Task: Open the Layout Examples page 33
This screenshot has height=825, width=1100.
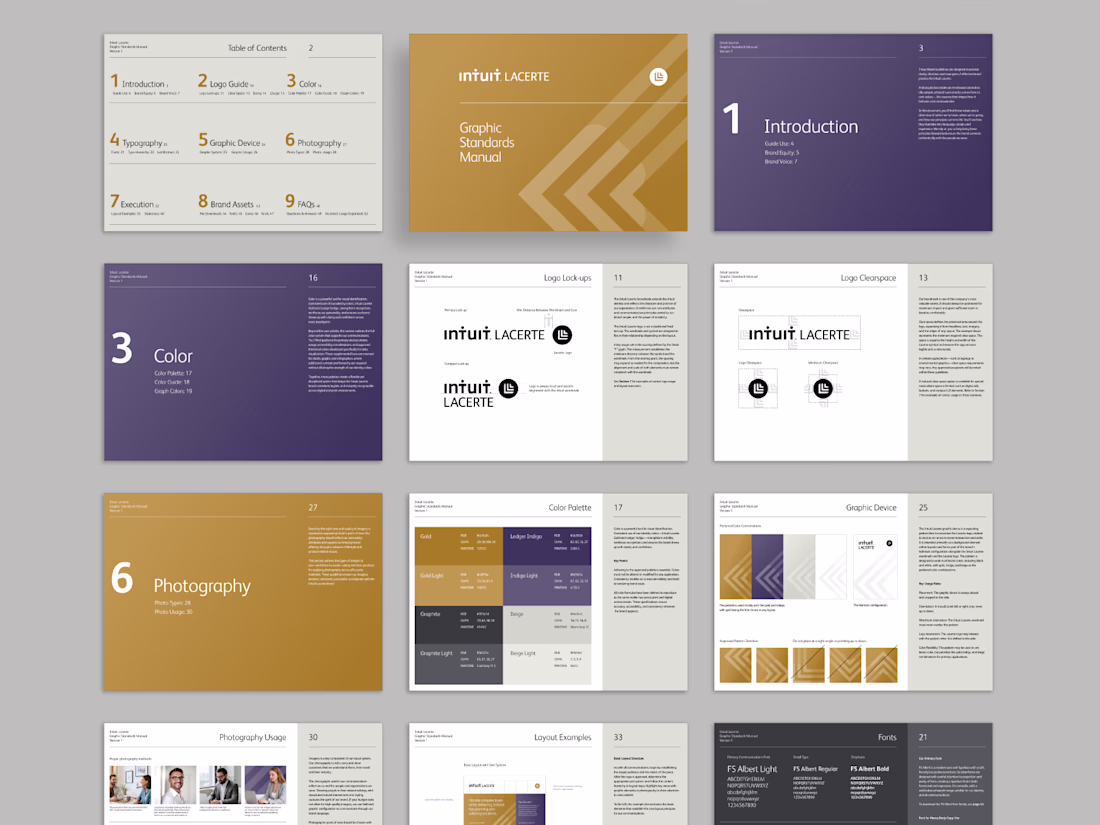Action: click(548, 774)
